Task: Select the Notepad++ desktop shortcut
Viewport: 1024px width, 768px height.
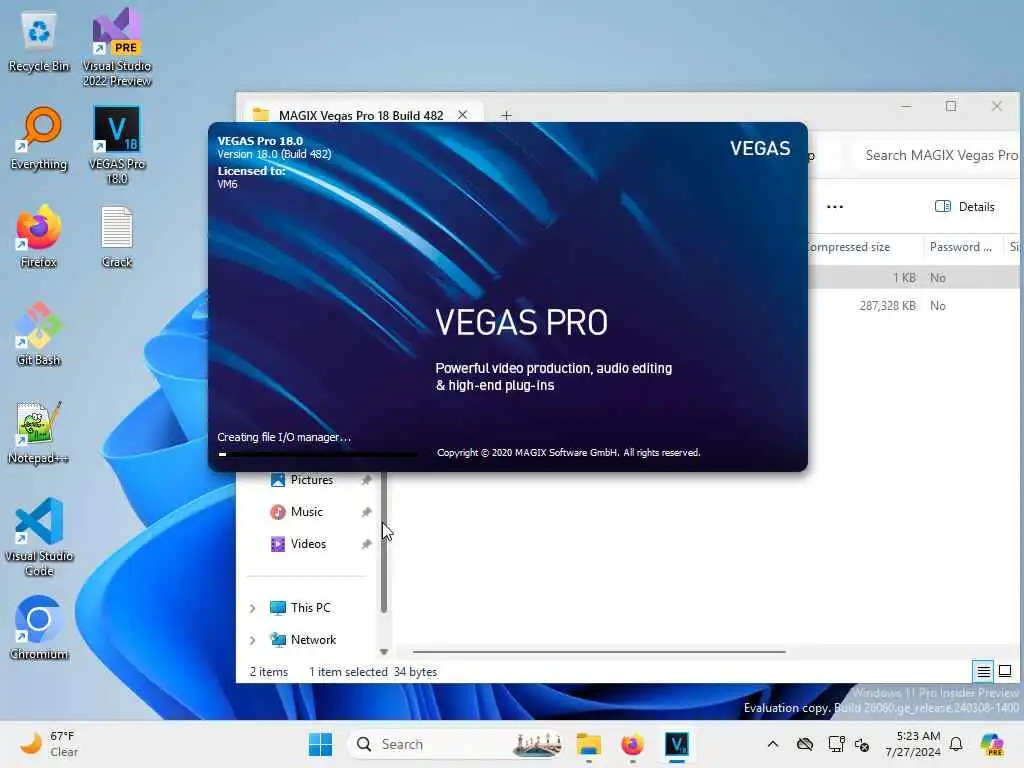Action: [39, 432]
